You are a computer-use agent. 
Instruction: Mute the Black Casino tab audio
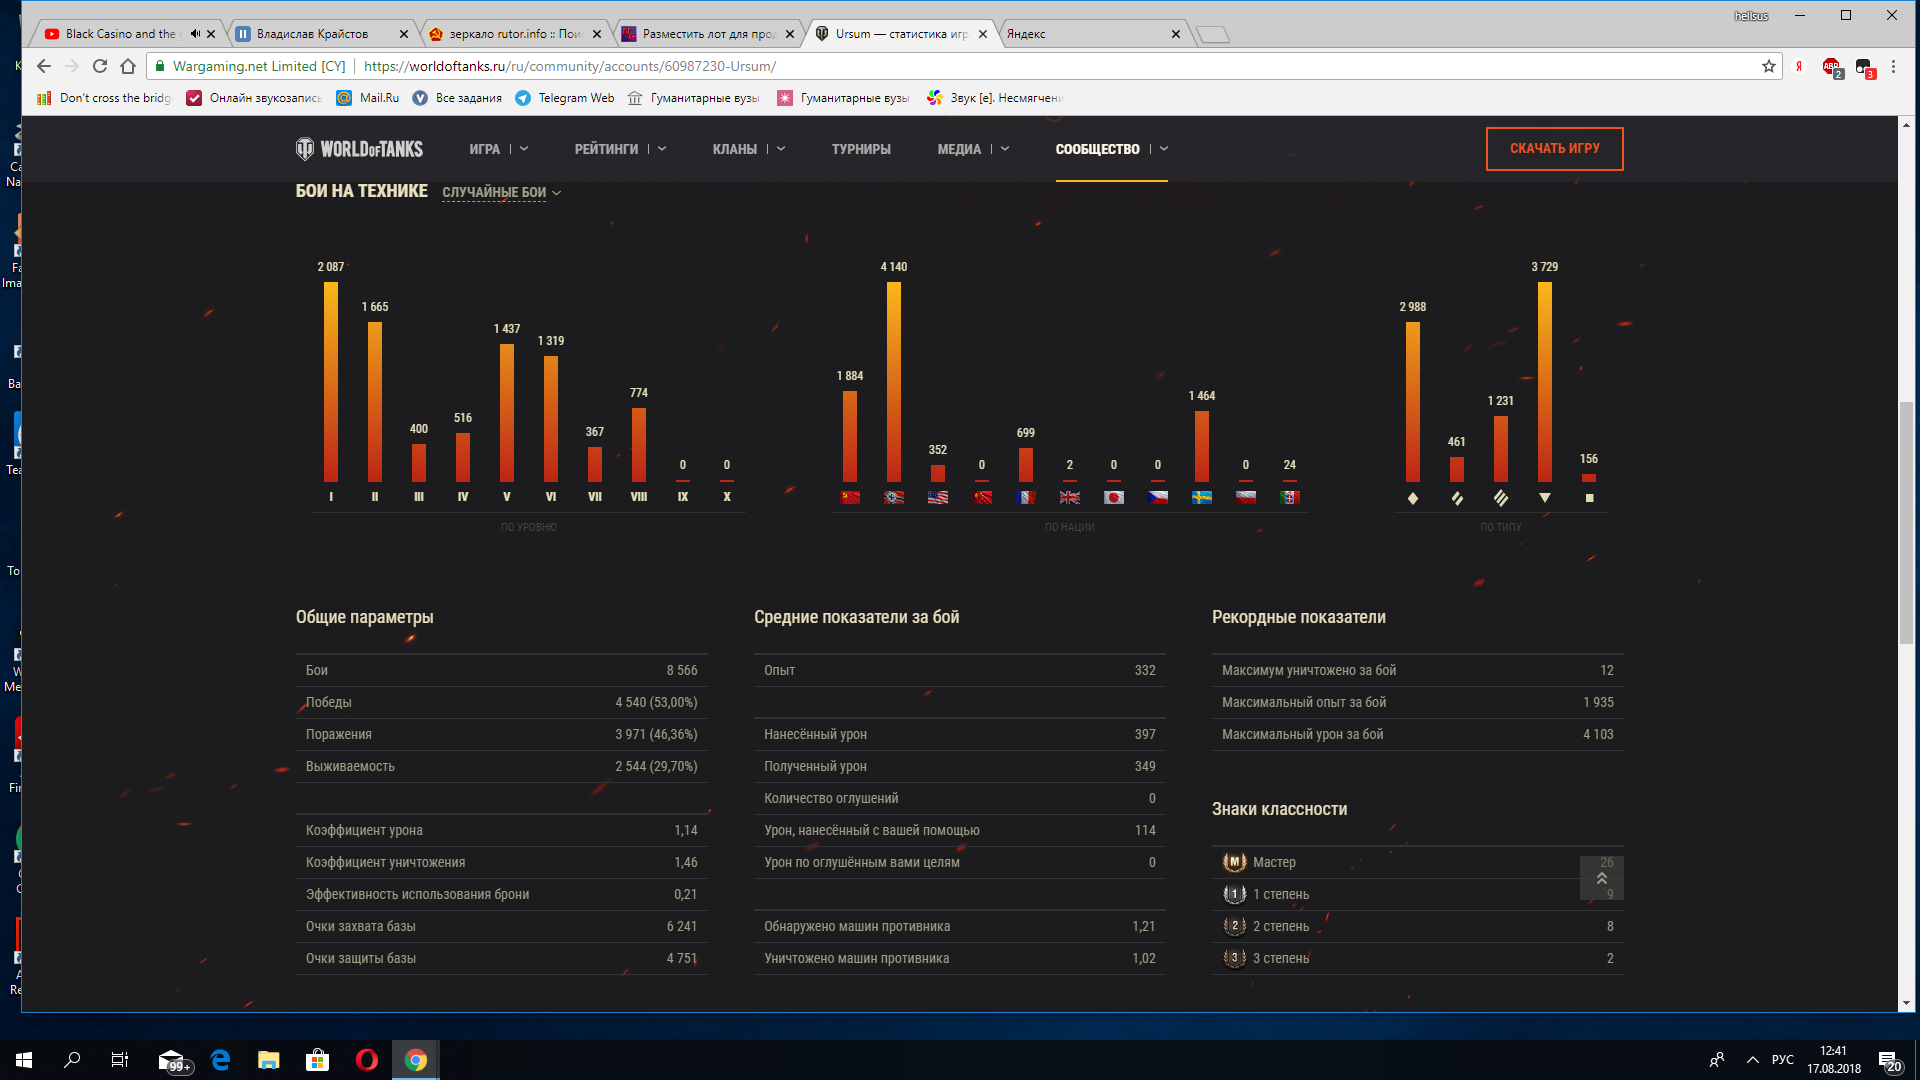(195, 34)
